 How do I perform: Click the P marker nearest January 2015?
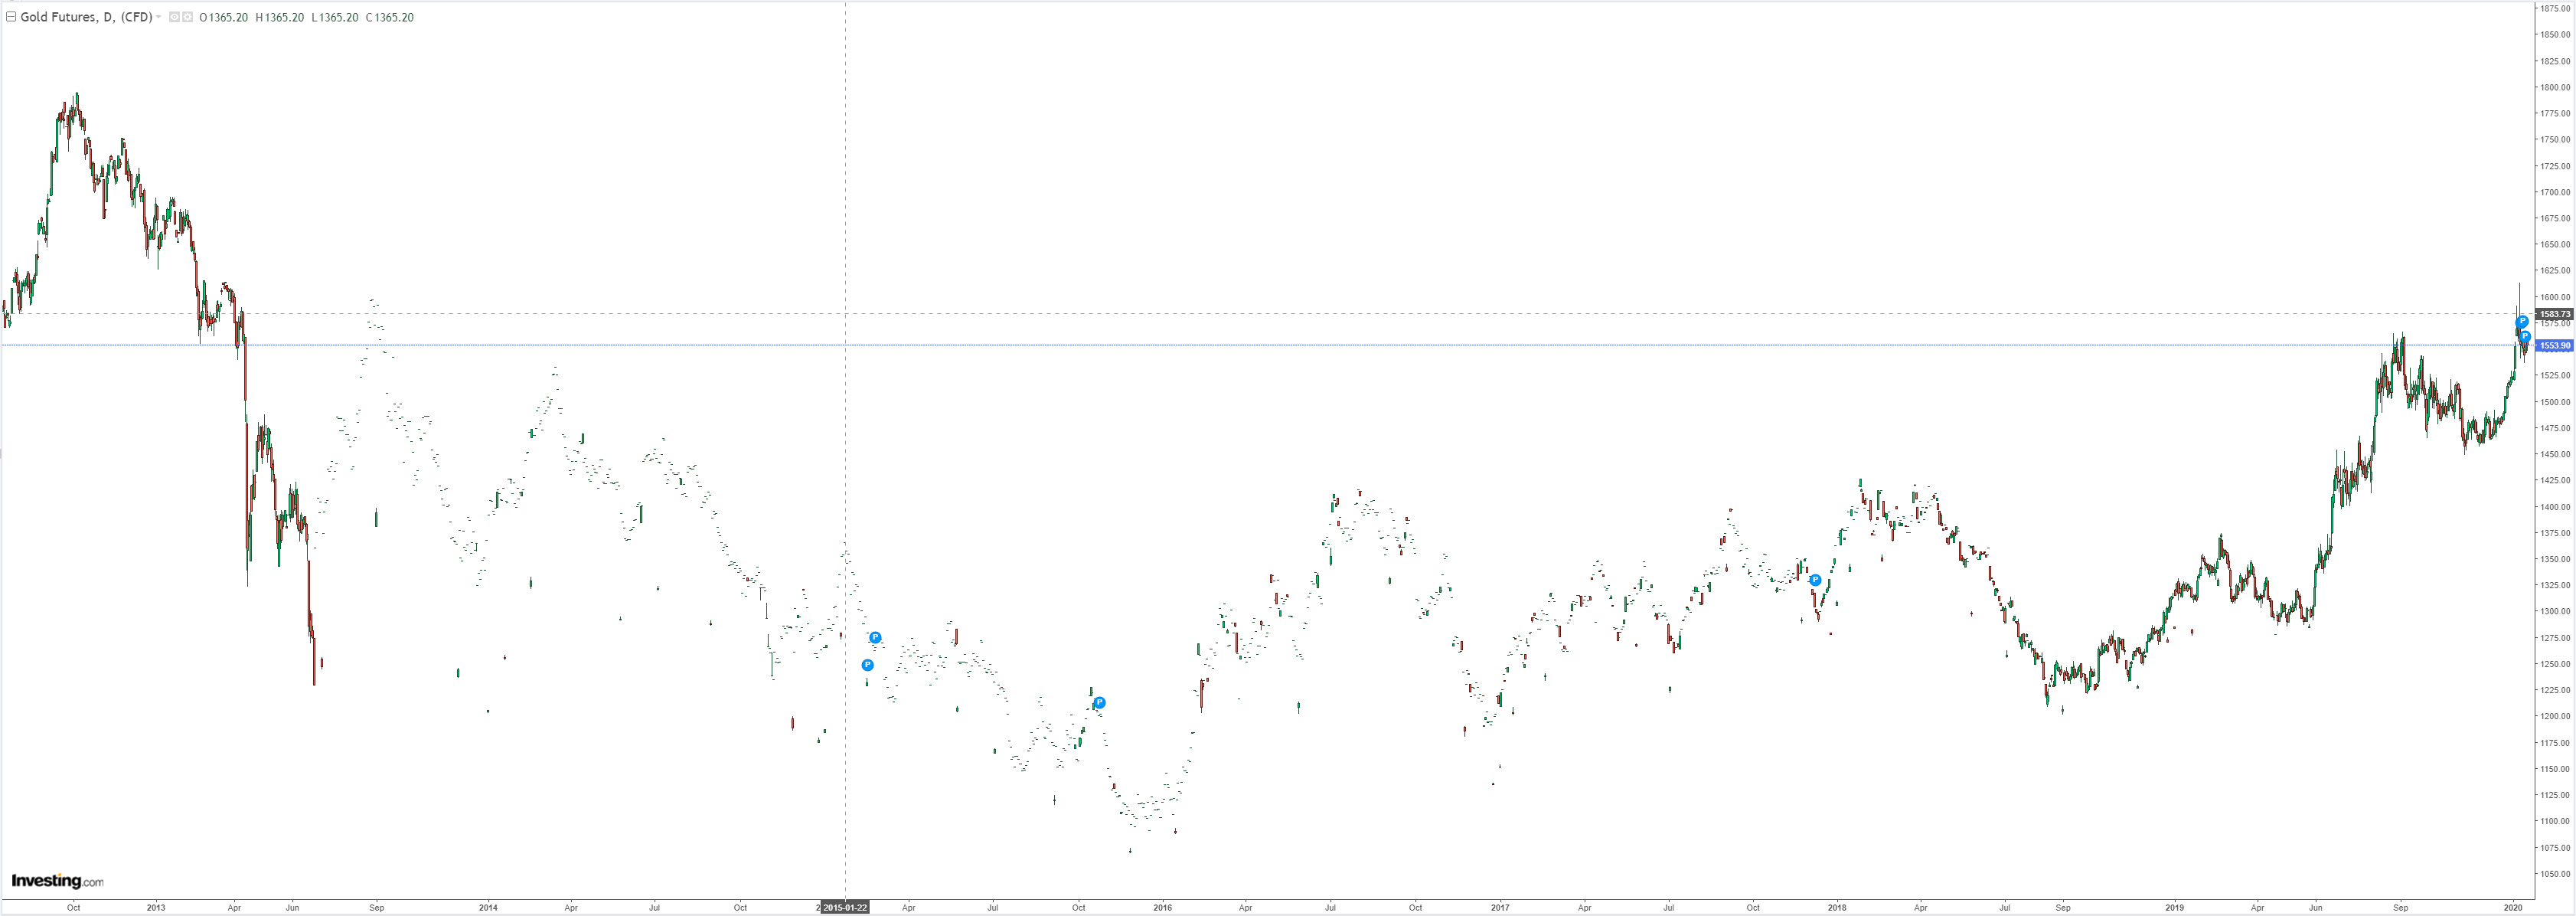[867, 665]
